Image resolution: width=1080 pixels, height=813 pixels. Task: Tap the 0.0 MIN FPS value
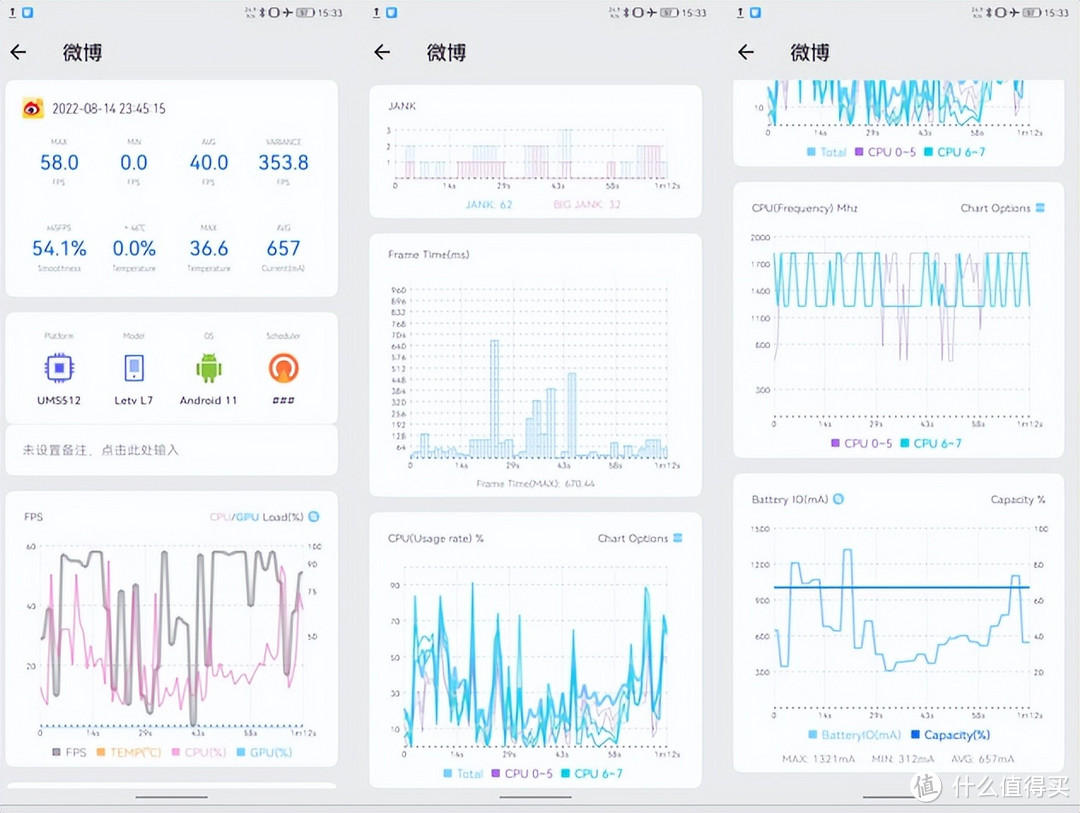[134, 163]
